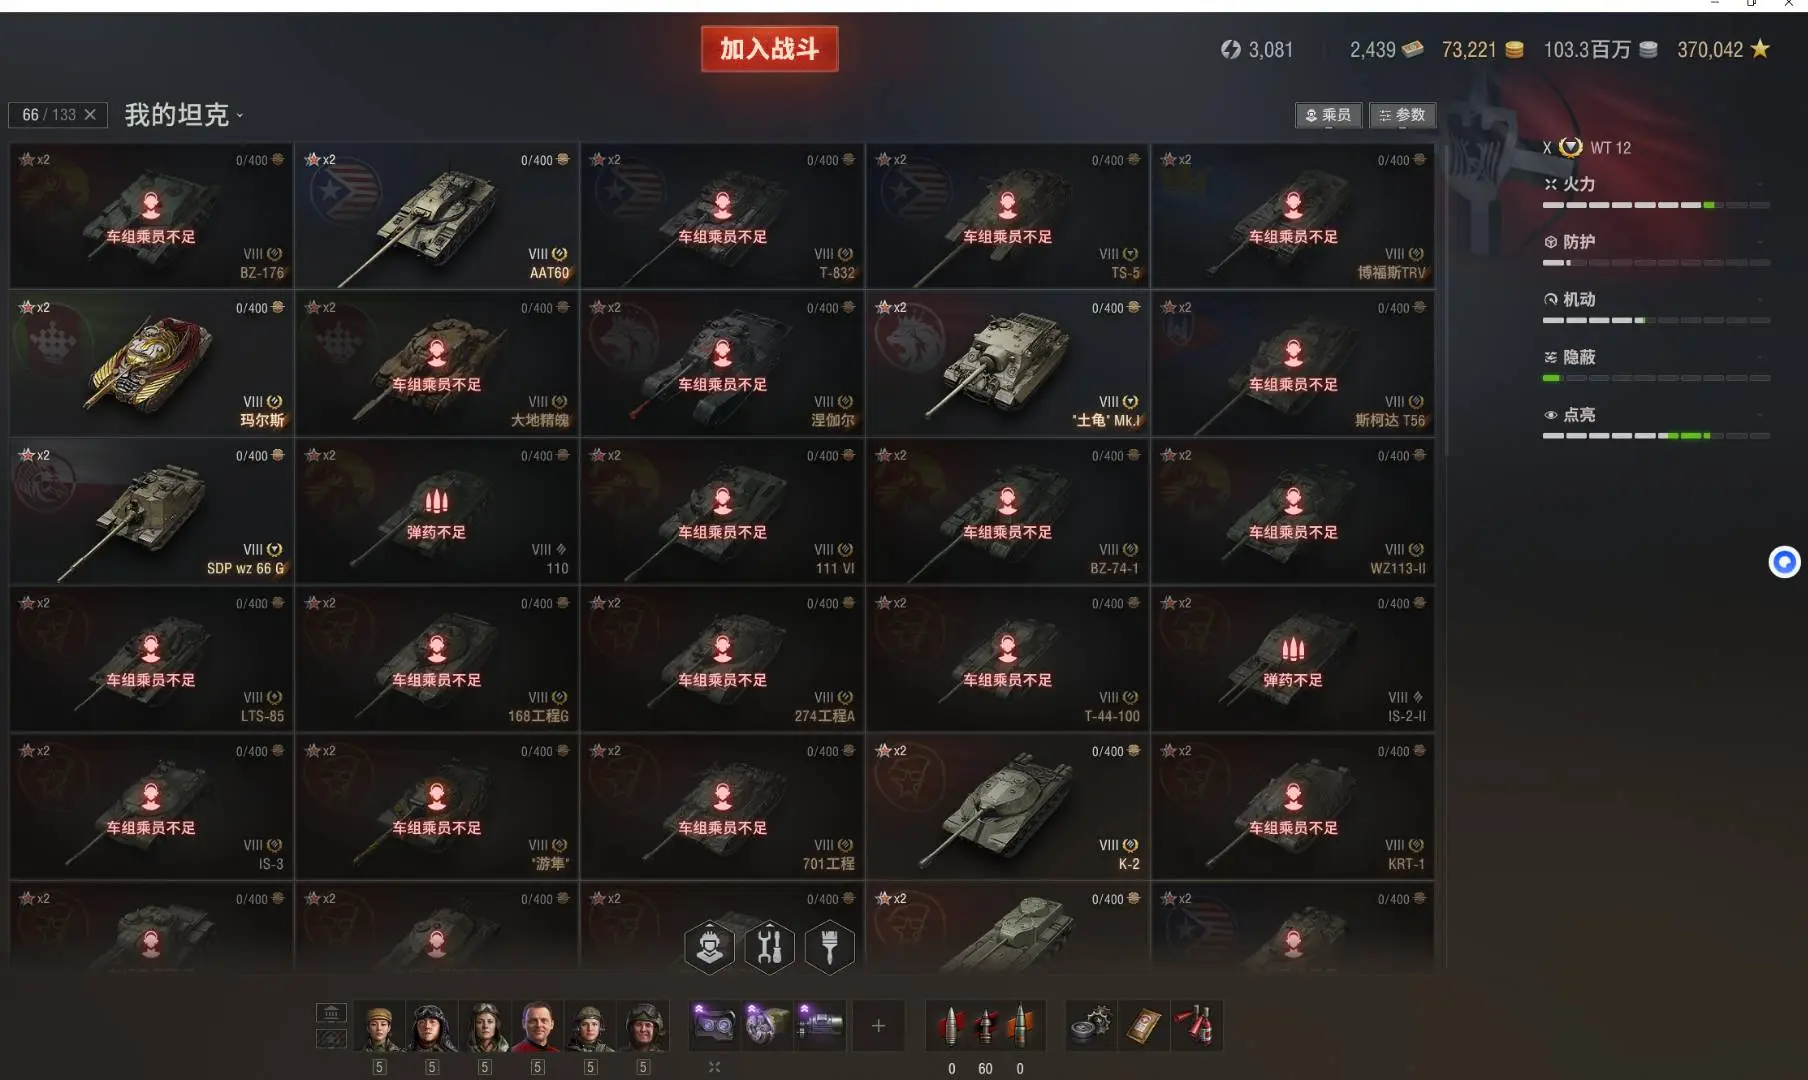The height and width of the screenshot is (1080, 1808).
Task: Expand the 我的坦克 dropdown
Action: tap(184, 115)
